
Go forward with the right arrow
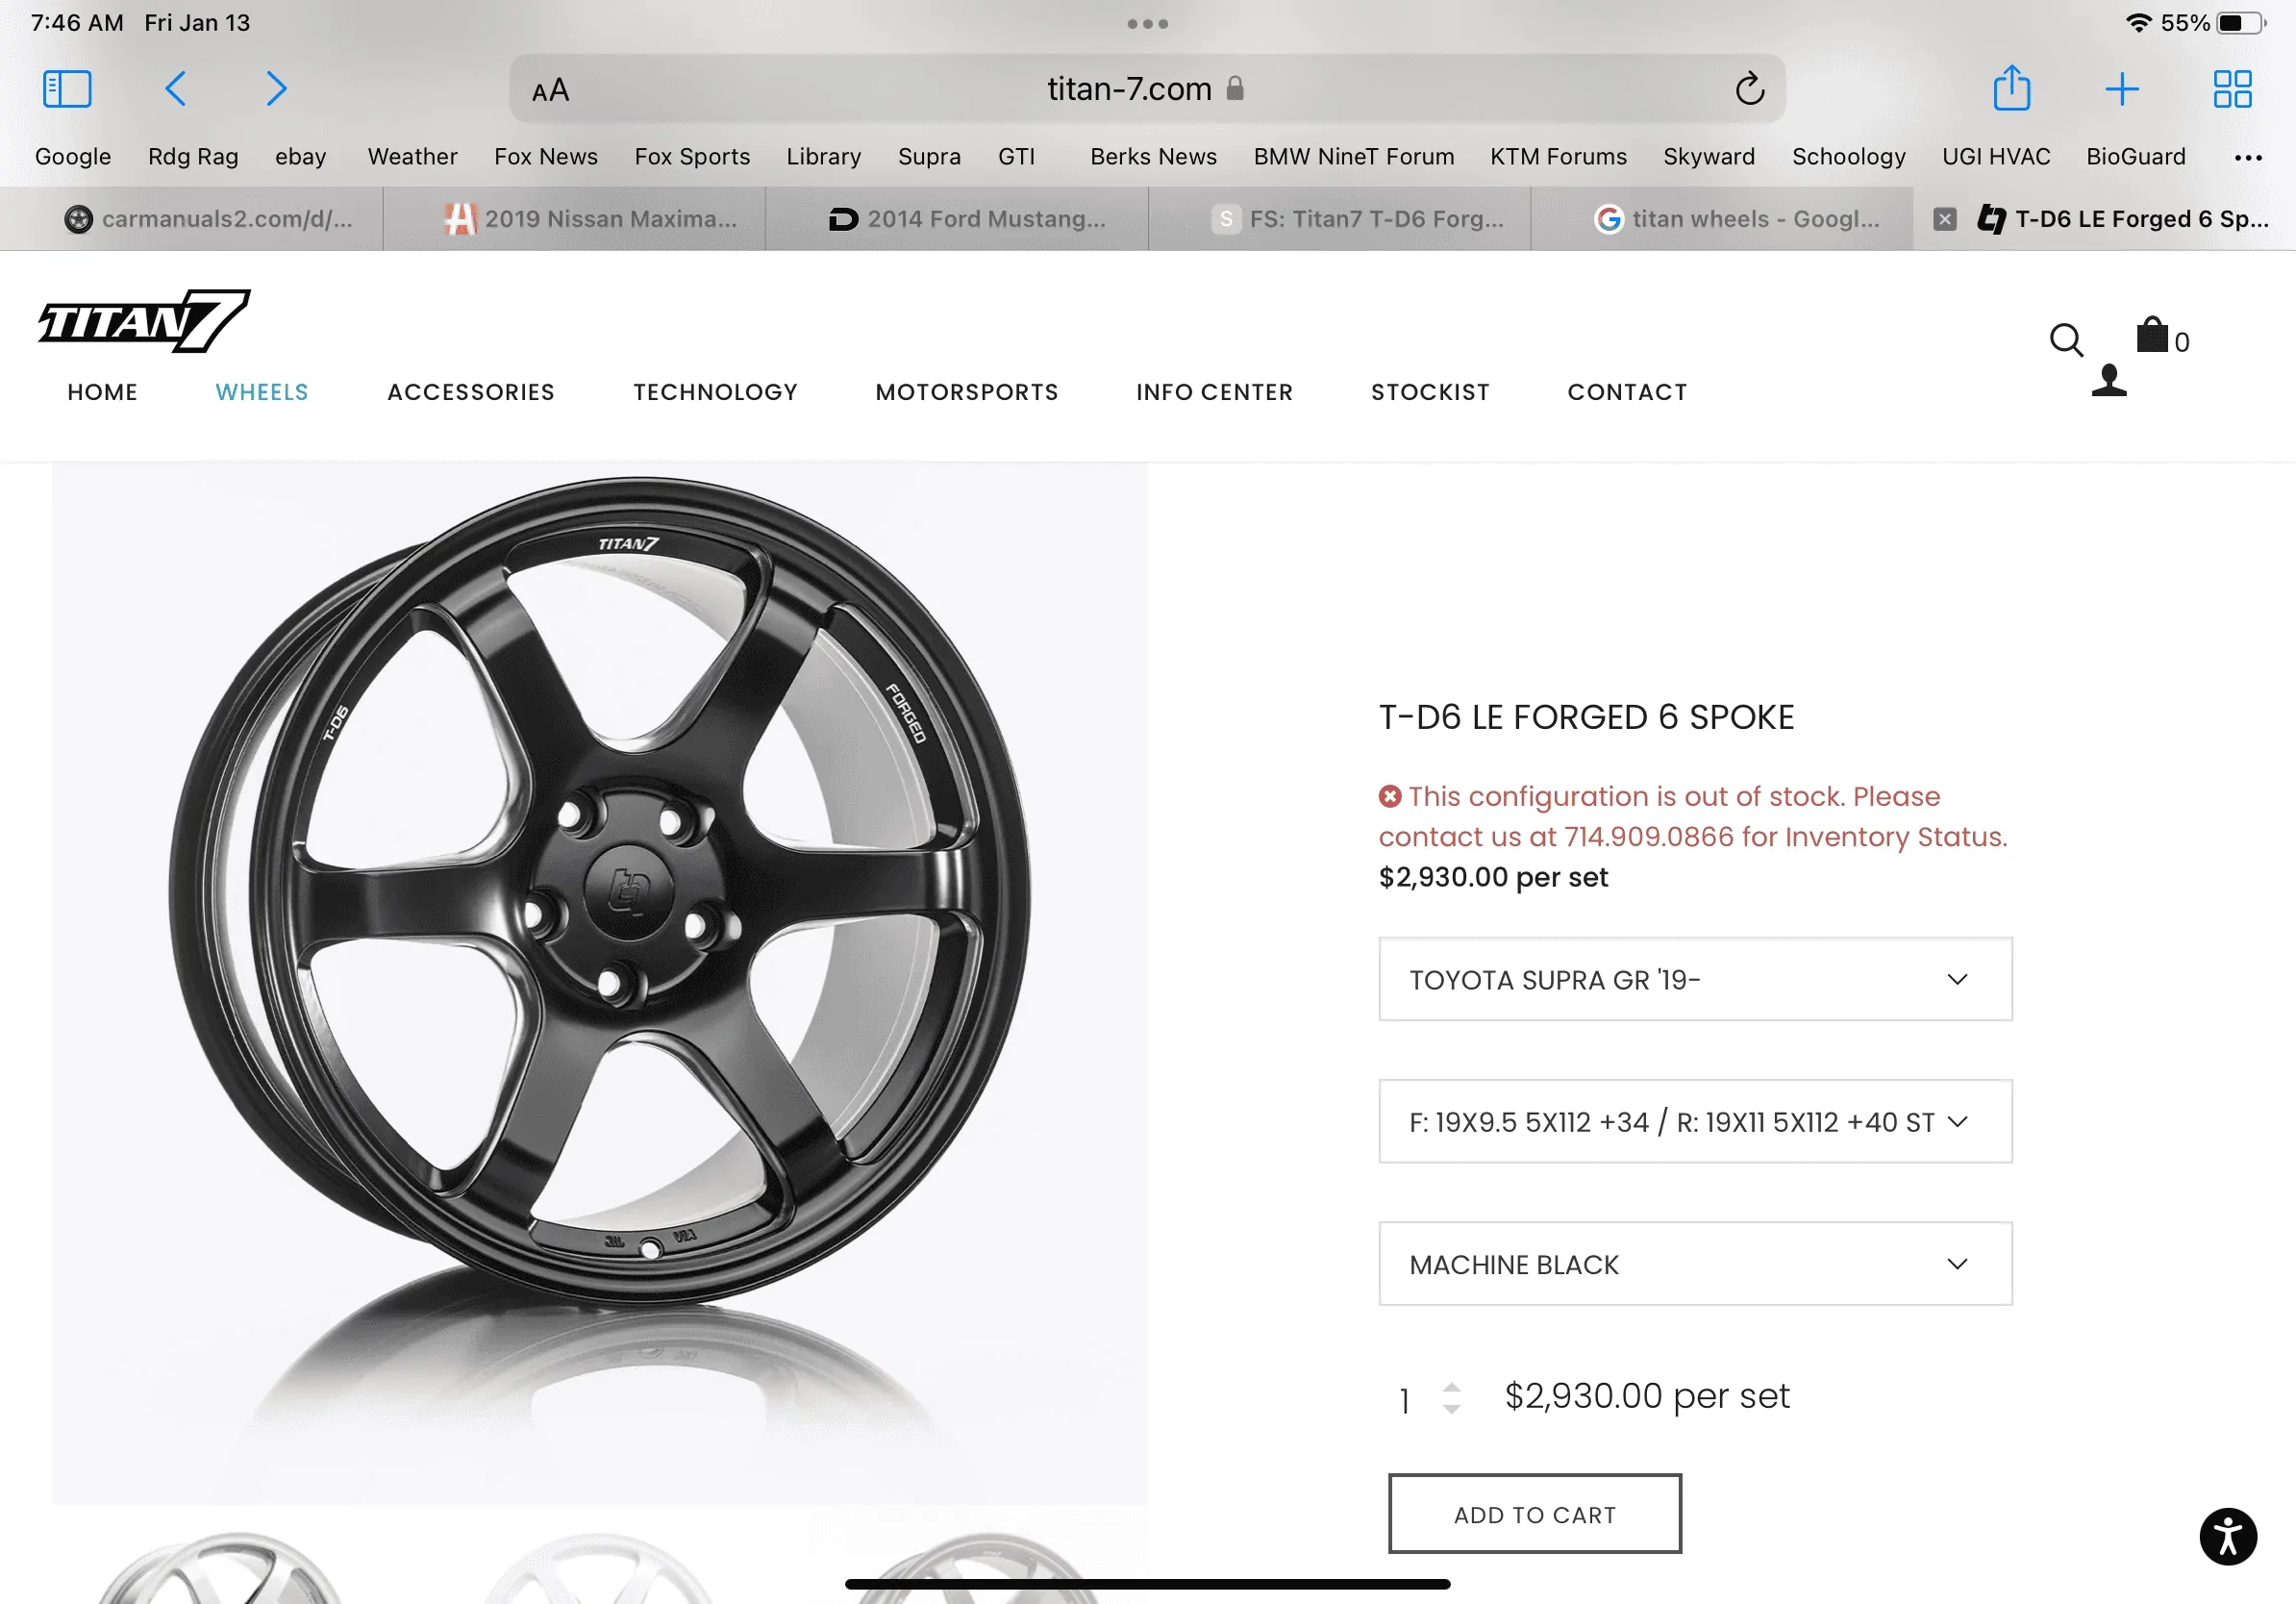(x=277, y=88)
